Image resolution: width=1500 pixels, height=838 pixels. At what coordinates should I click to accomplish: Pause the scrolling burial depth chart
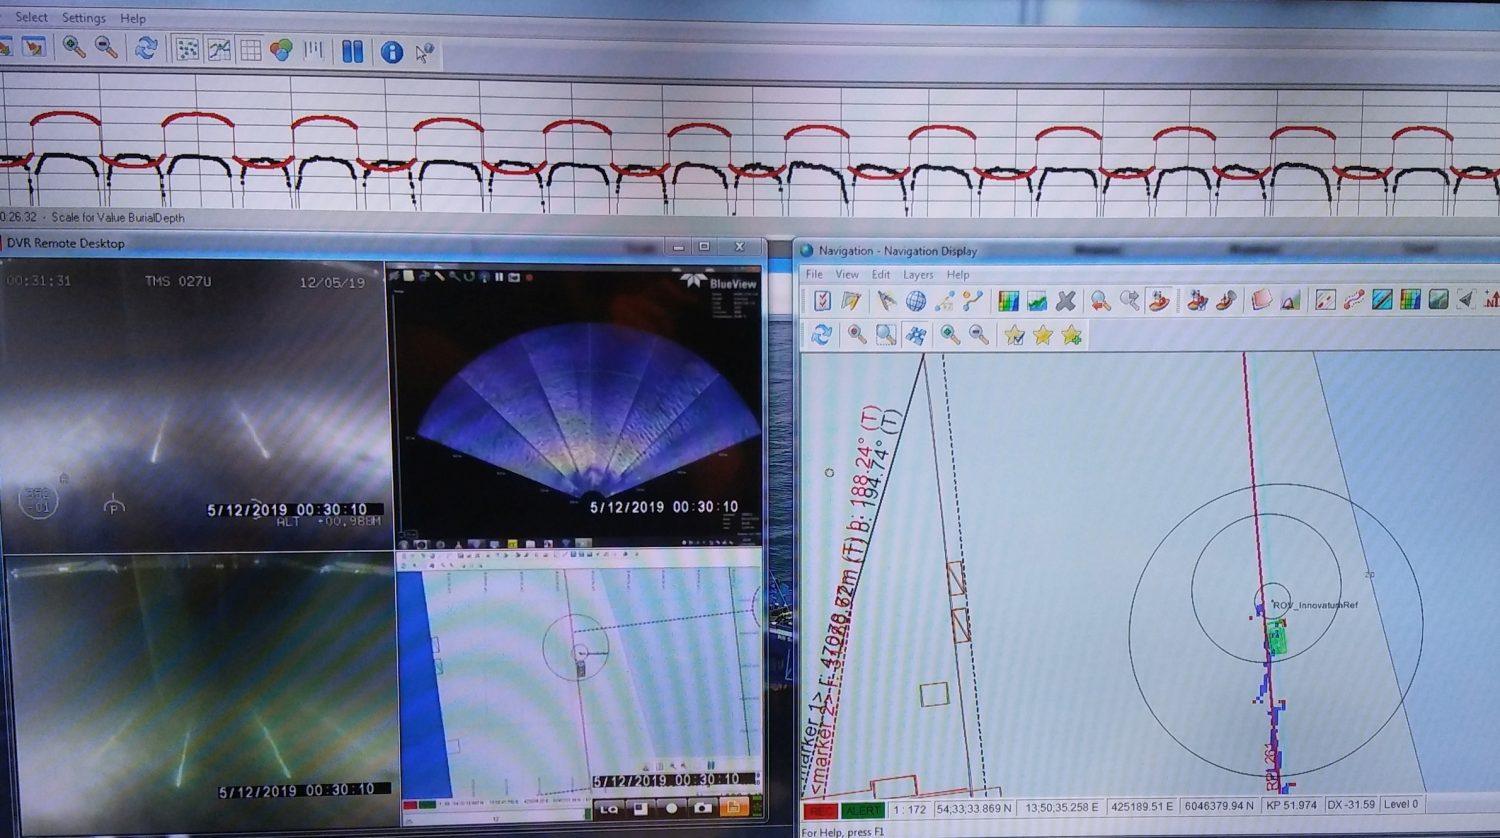(352, 51)
